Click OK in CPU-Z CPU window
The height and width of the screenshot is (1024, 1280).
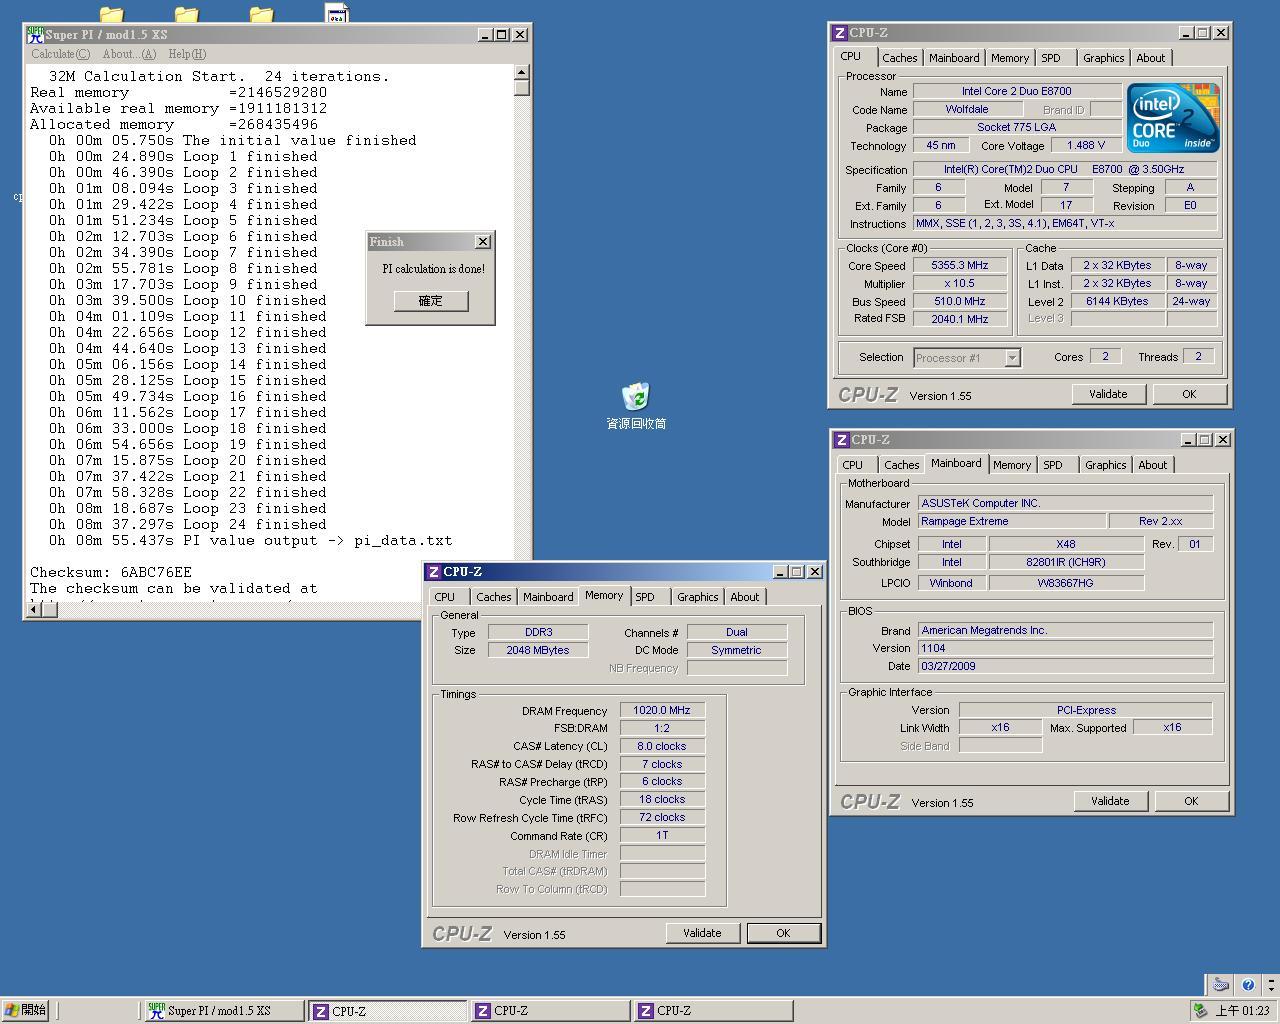[1189, 394]
